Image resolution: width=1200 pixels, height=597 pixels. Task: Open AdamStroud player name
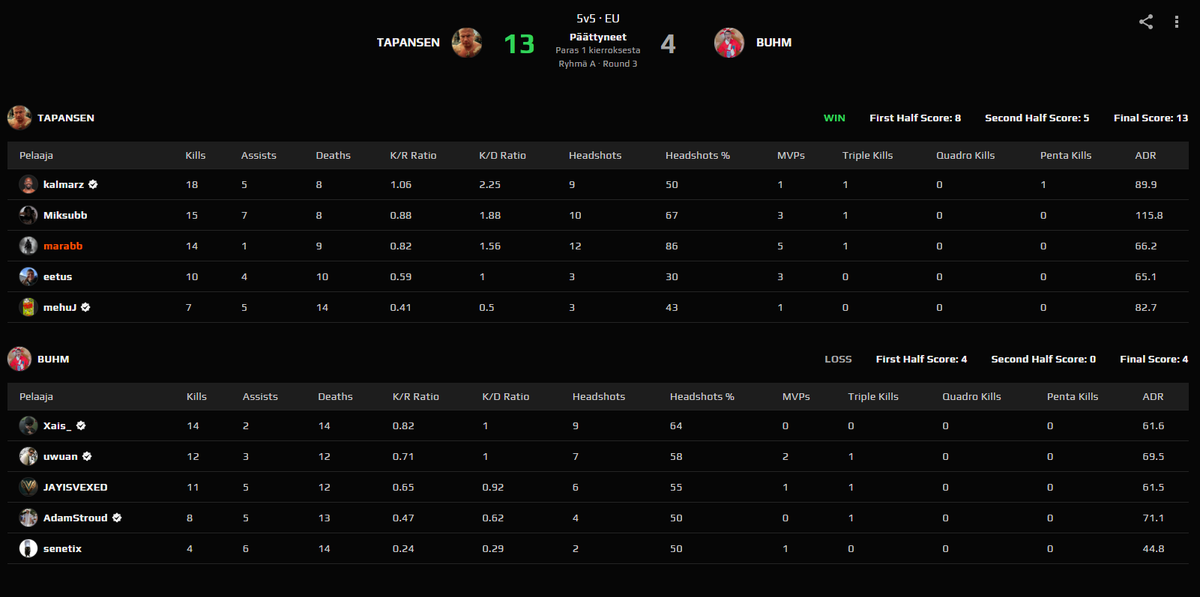point(76,518)
